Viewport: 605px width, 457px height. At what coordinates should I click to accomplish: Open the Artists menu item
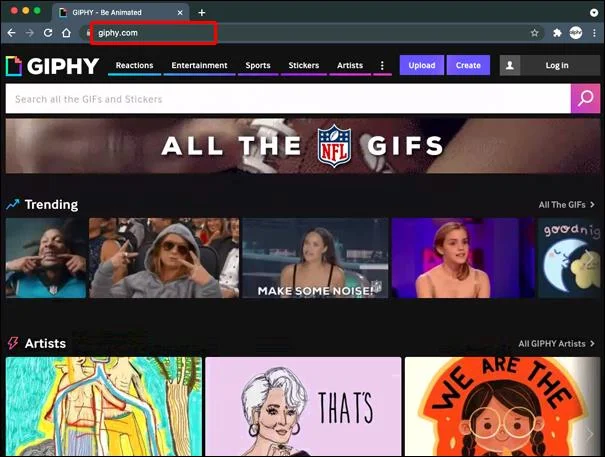[x=350, y=65]
